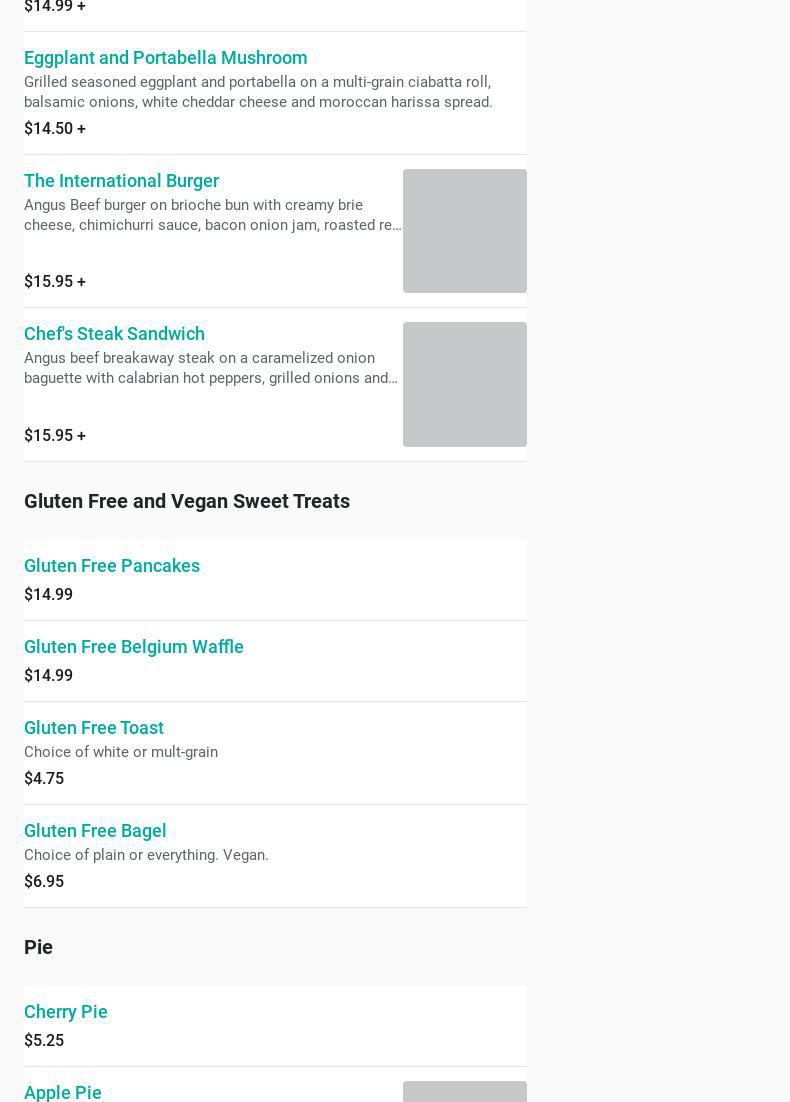Click The International Burger title
This screenshot has height=1102, width=790.
121,181
